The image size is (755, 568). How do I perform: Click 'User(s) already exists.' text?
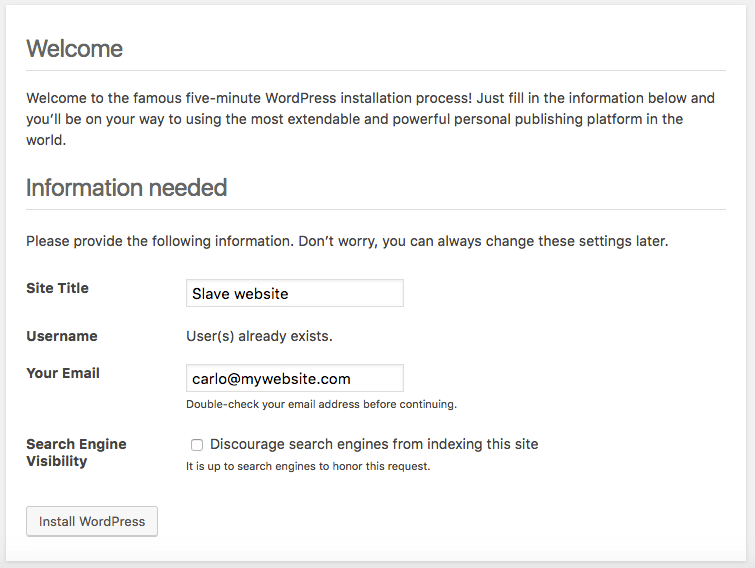[259, 336]
